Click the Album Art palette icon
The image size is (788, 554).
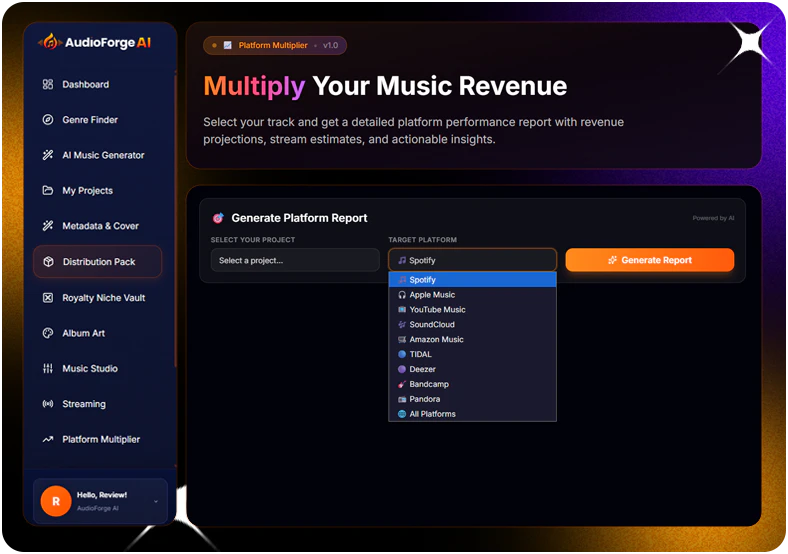point(48,333)
